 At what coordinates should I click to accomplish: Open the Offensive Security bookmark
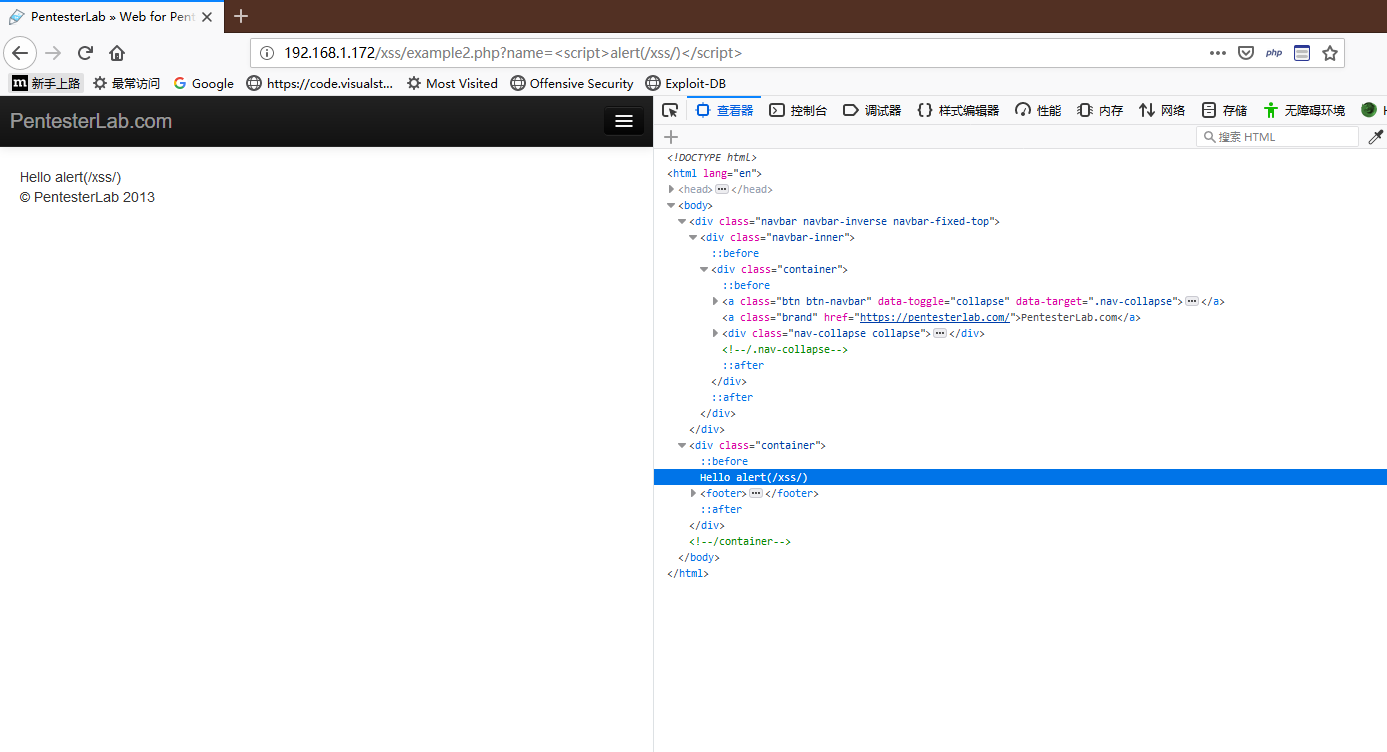571,83
